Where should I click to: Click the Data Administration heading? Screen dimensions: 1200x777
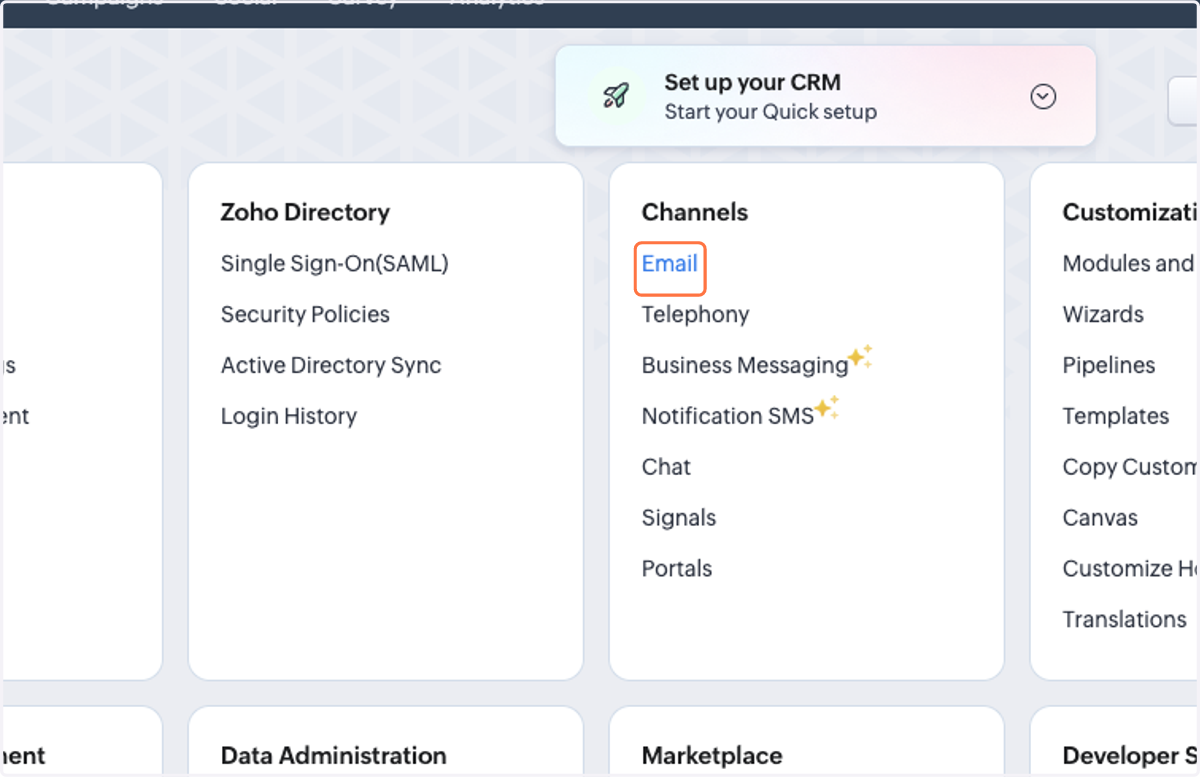334,756
